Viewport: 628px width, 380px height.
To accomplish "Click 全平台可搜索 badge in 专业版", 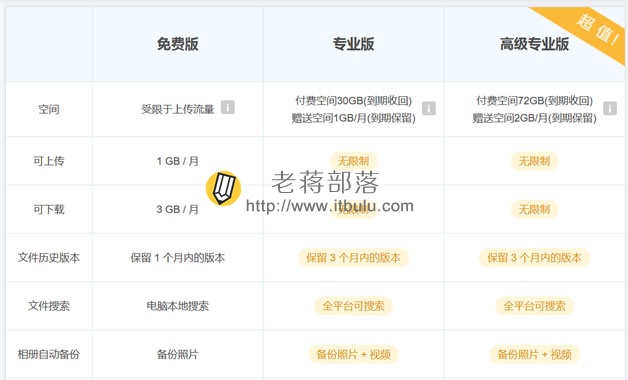I will pos(353,306).
